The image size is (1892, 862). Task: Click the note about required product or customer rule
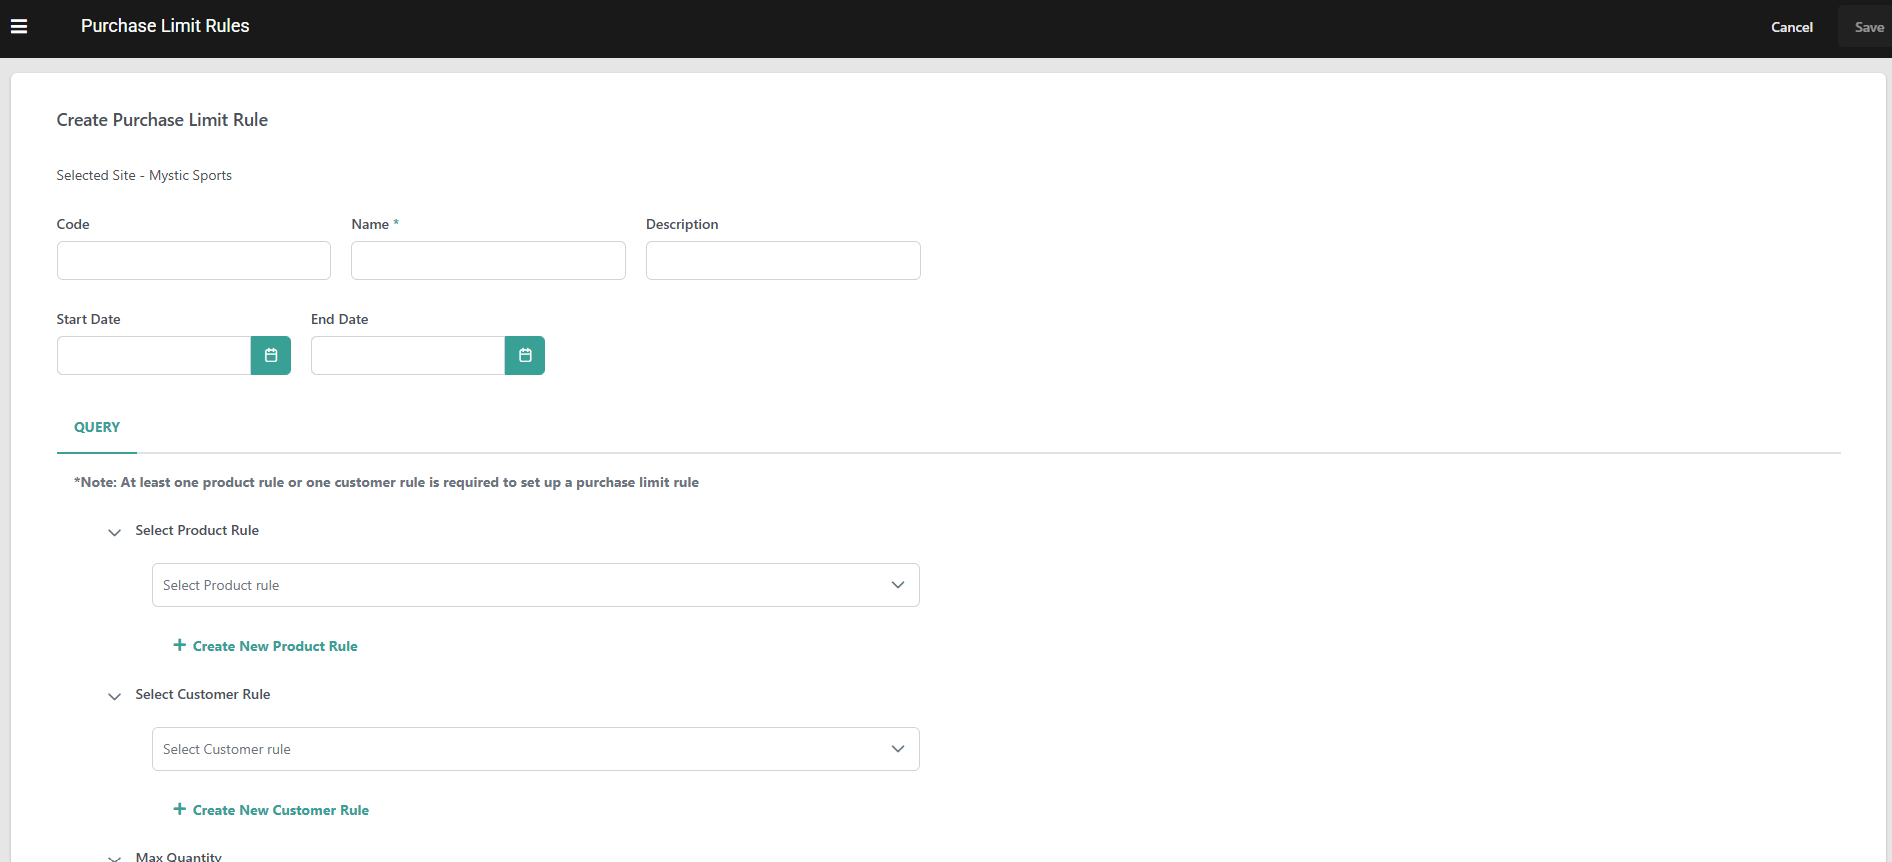386,482
